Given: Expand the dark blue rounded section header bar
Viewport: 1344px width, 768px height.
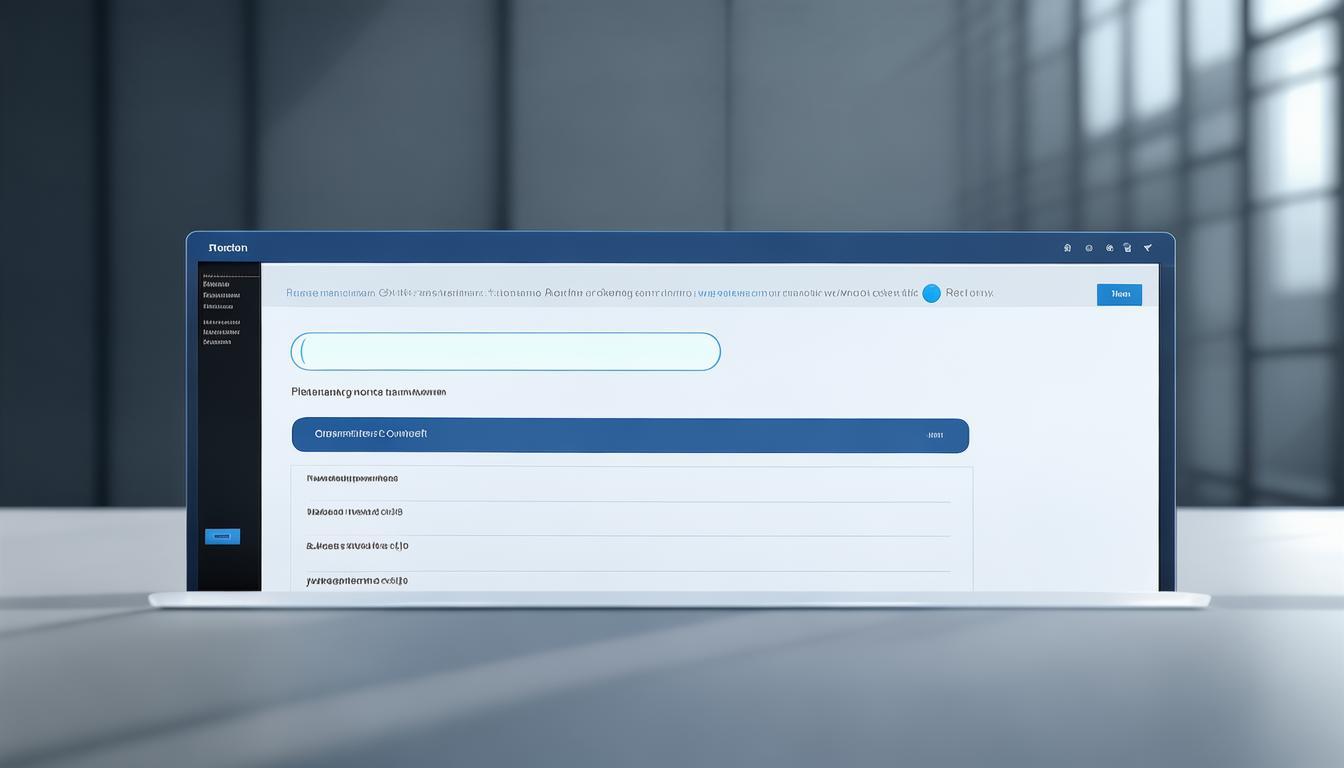Looking at the screenshot, I should tap(630, 435).
